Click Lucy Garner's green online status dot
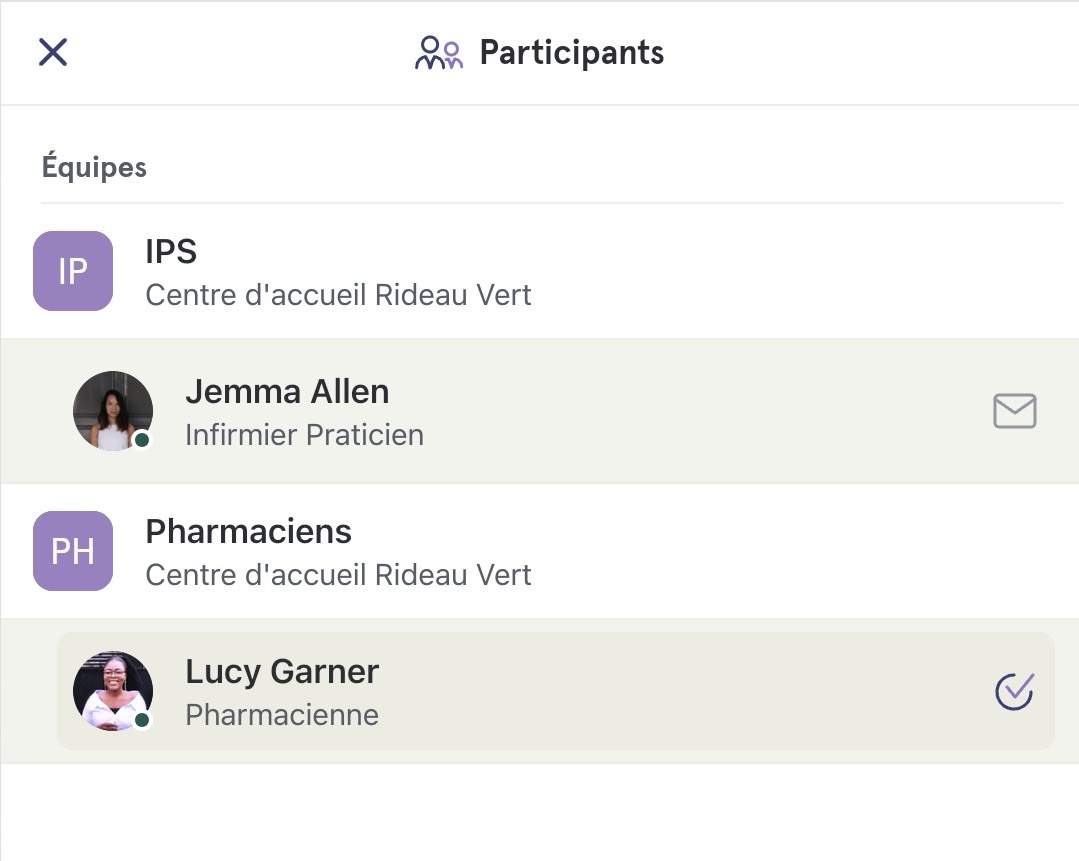The image size is (1079, 861). pos(142,720)
